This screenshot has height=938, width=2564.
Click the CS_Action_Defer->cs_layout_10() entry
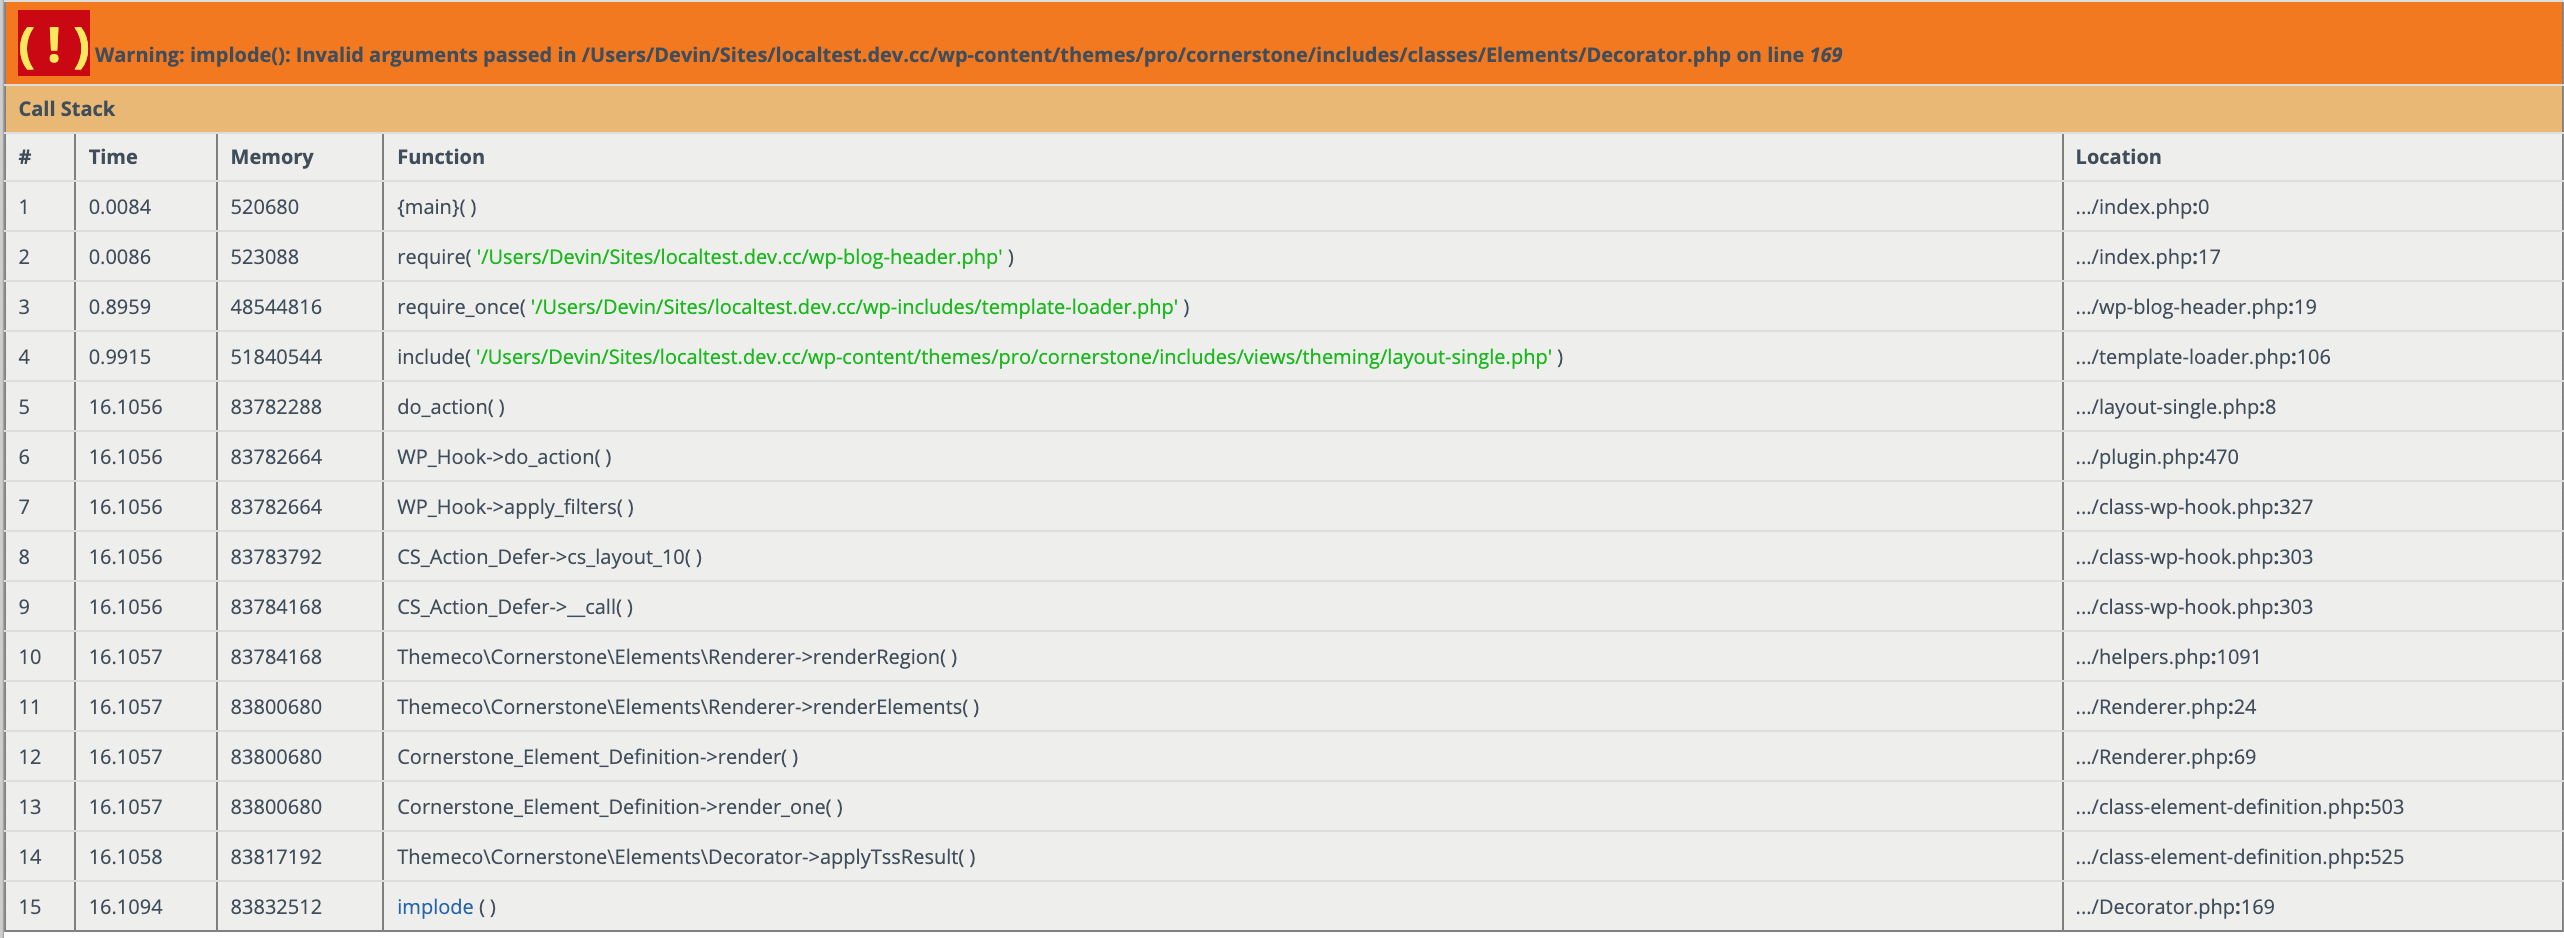click(549, 557)
